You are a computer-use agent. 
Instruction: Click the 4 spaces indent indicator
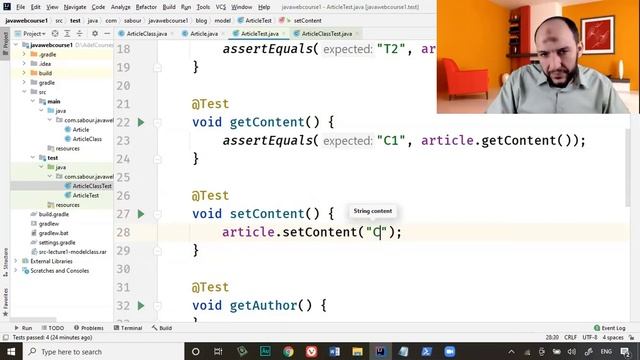(613, 338)
